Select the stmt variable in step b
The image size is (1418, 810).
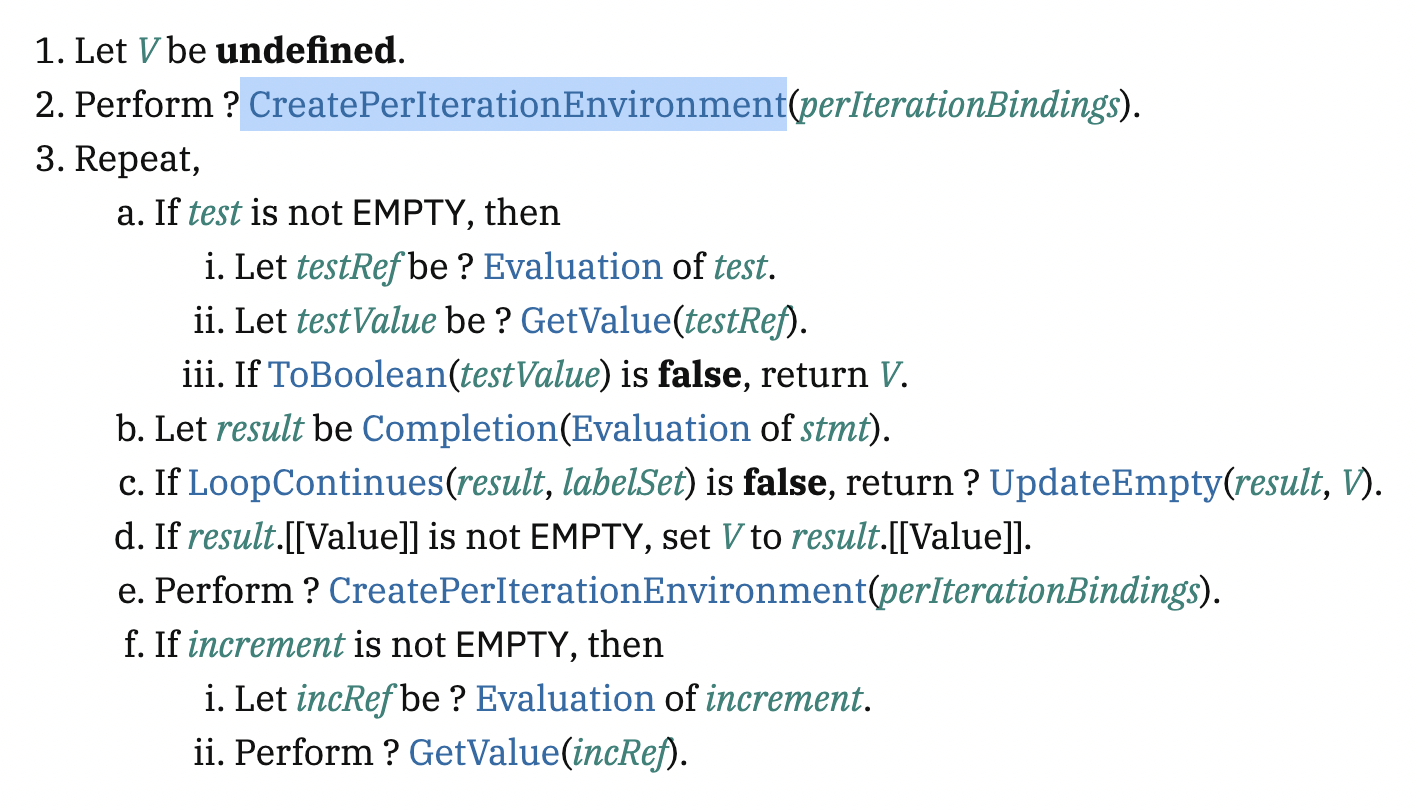pyautogui.click(x=835, y=429)
